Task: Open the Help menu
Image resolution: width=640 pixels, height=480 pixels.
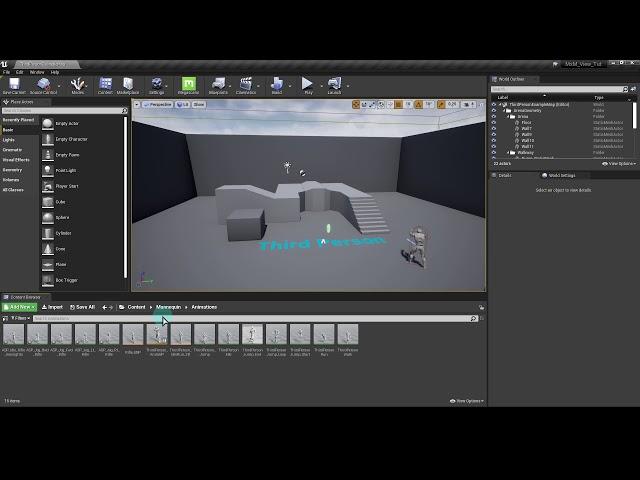Action: tap(55, 72)
